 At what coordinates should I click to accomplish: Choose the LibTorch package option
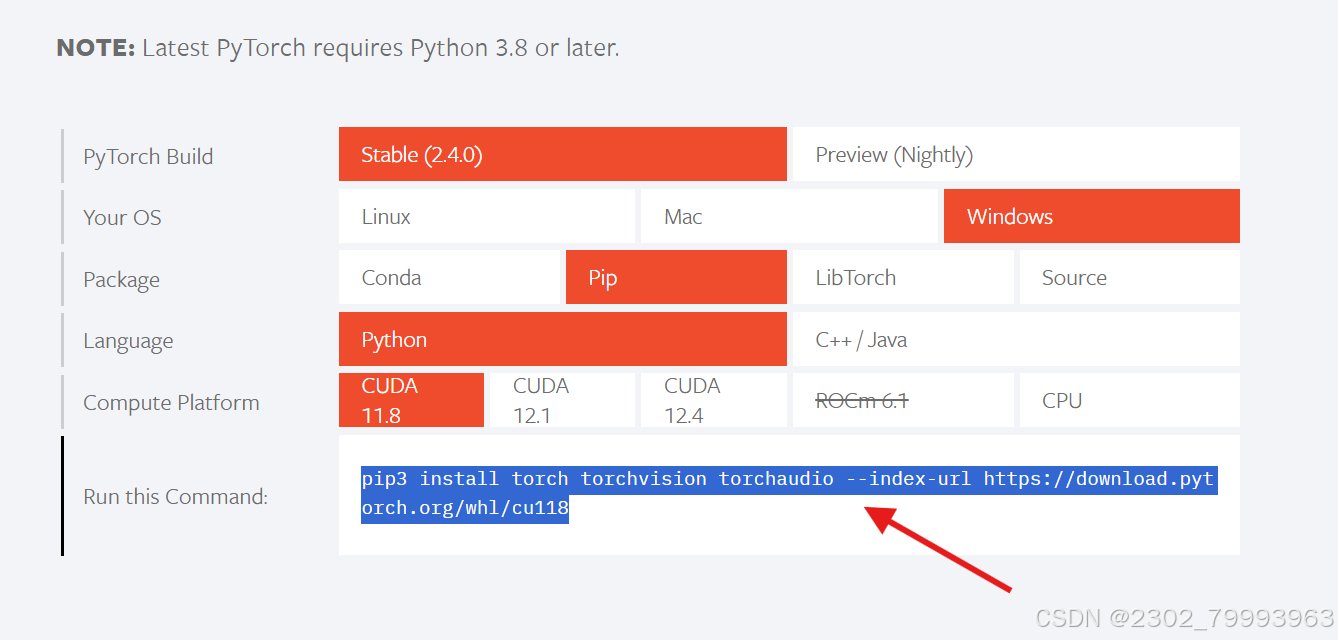903,277
